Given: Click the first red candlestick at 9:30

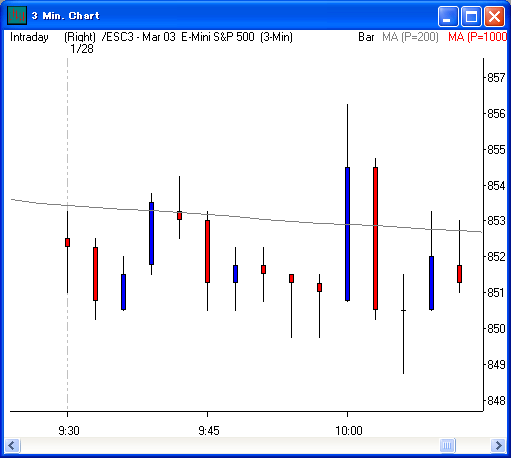Looking at the screenshot, I should [67, 242].
